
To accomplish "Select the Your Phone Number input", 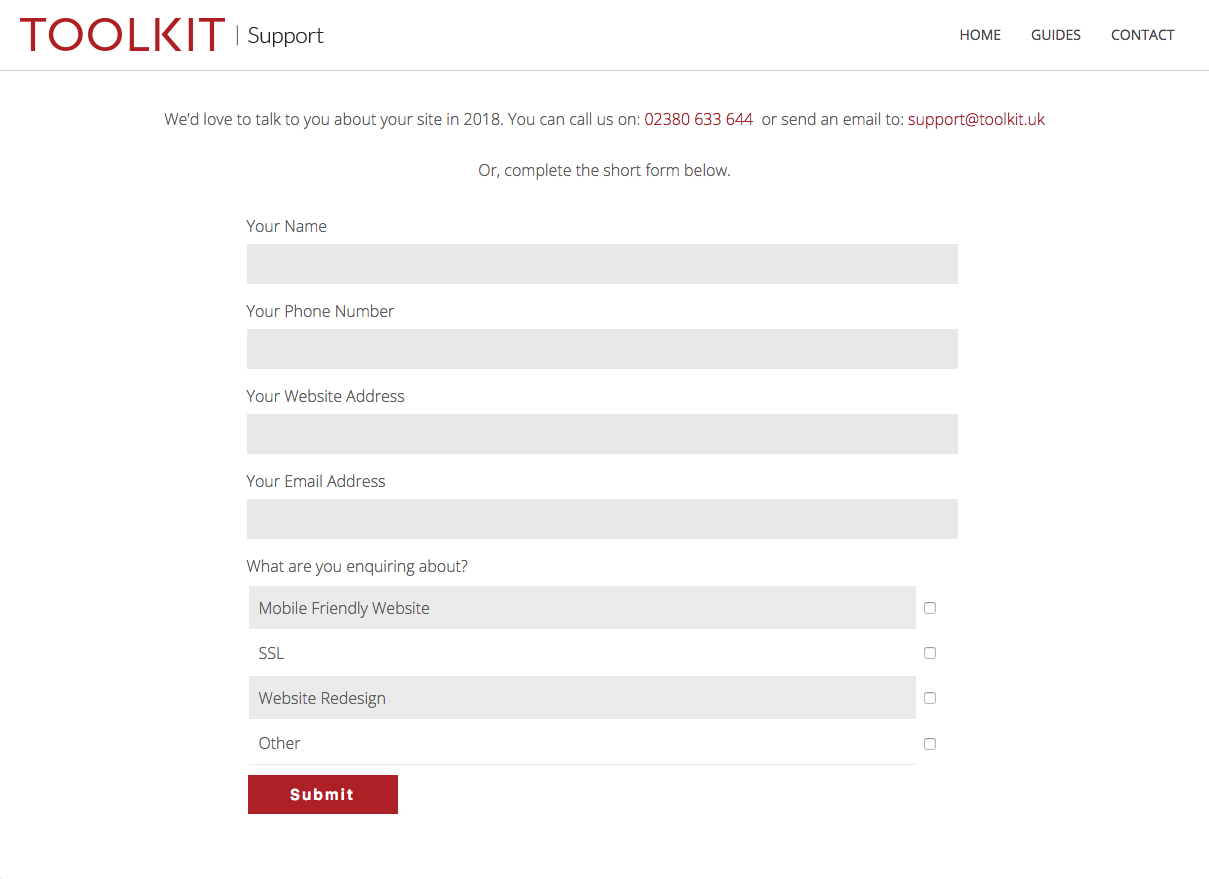I will 602,349.
